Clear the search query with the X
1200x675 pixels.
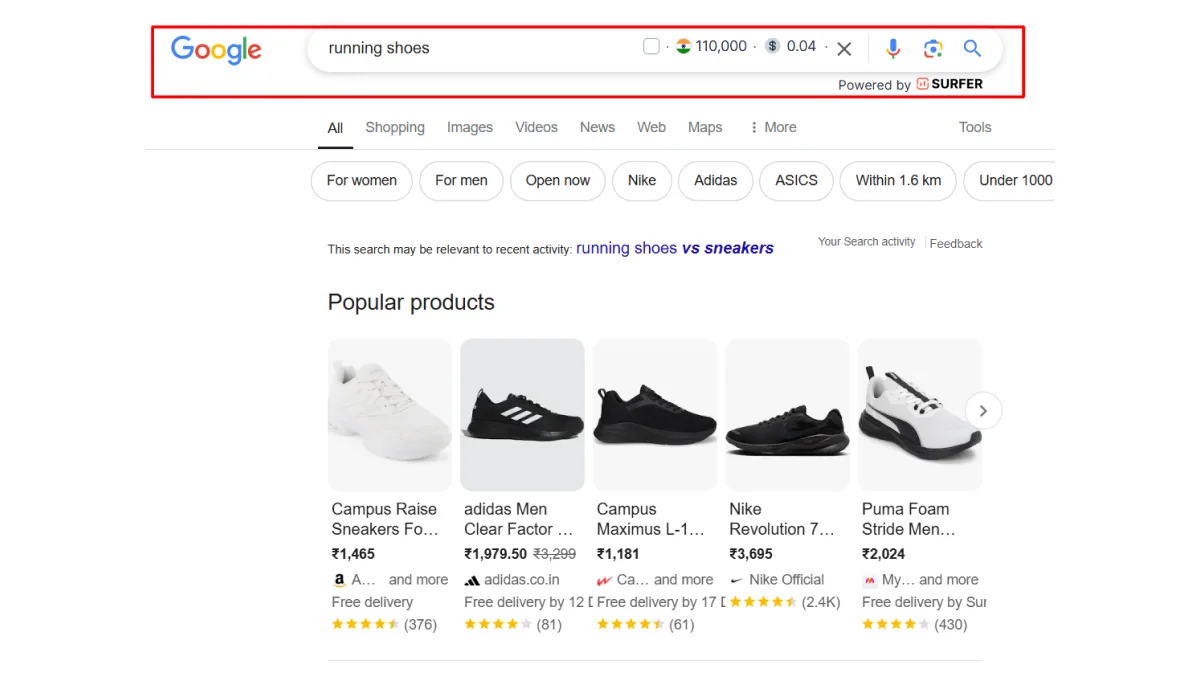[x=844, y=49]
